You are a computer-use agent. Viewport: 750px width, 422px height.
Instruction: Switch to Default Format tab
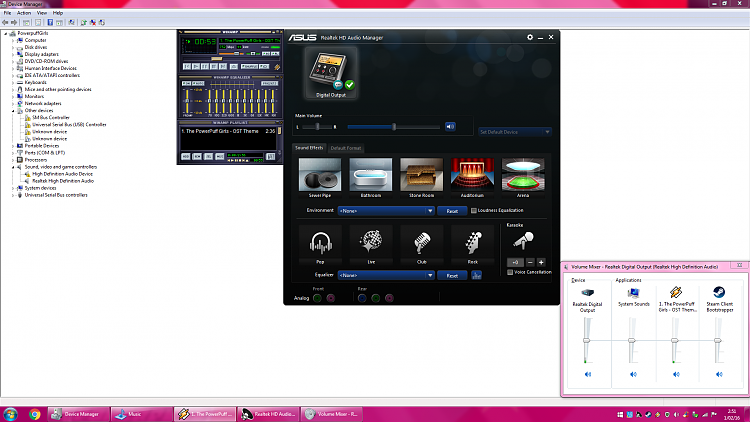346,148
